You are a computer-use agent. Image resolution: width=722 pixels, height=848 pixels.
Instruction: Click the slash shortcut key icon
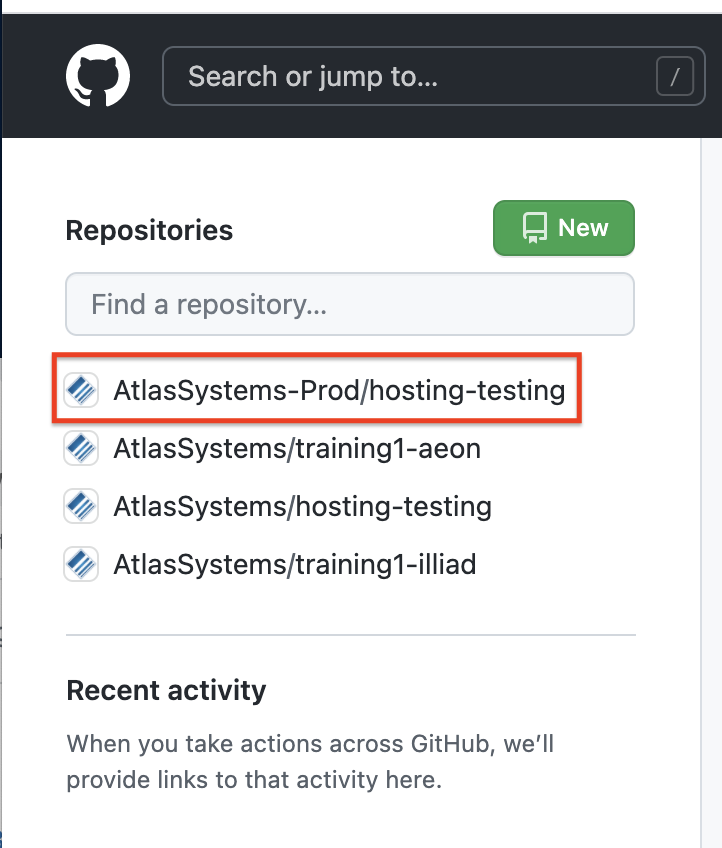[675, 76]
